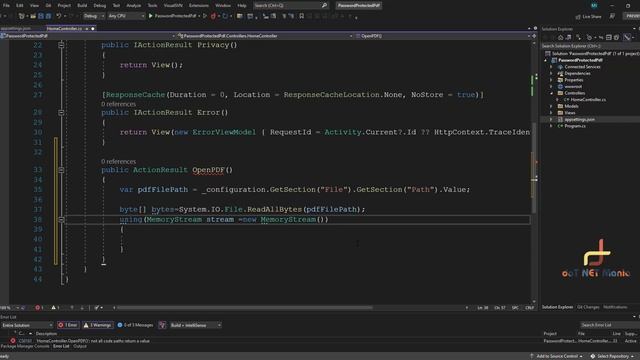The width and height of the screenshot is (640, 360).
Task: Toggle the 0 of 3 Messages filter
Action: click(x=135, y=325)
